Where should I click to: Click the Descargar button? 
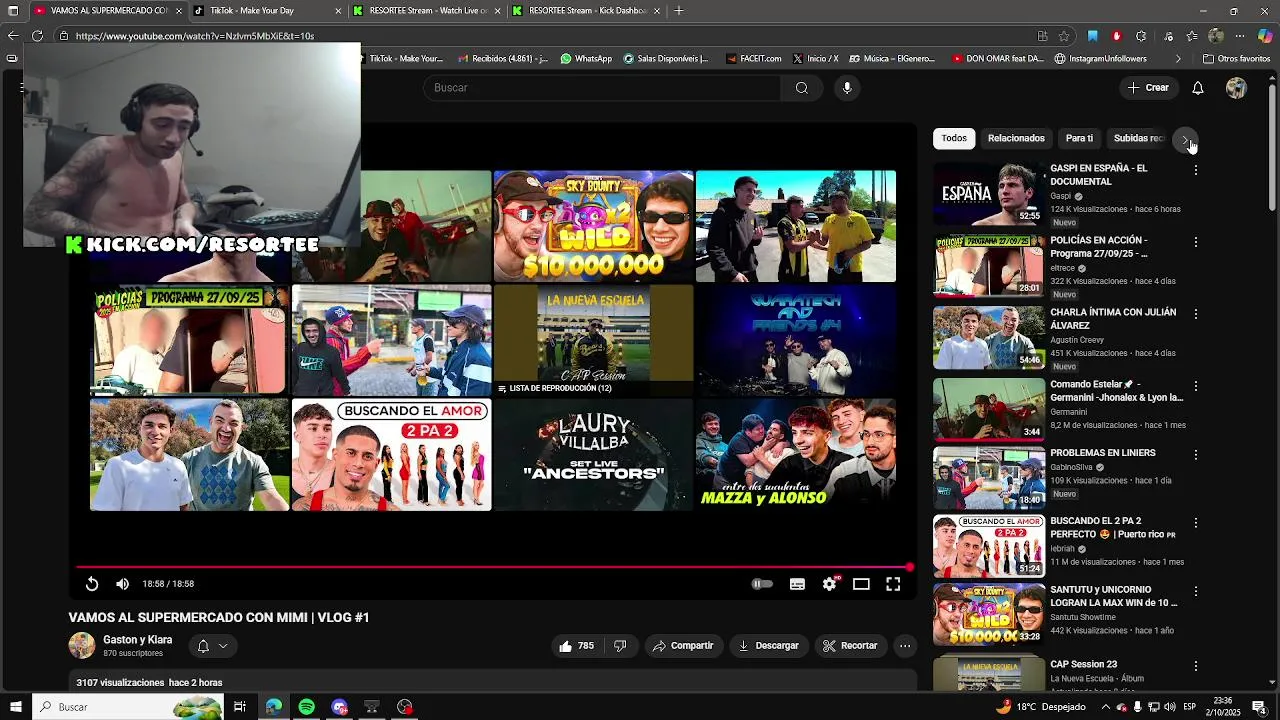point(768,646)
